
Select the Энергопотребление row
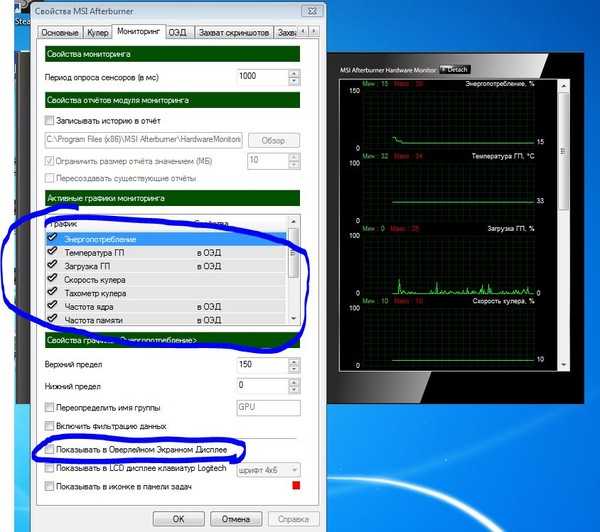(x=166, y=239)
